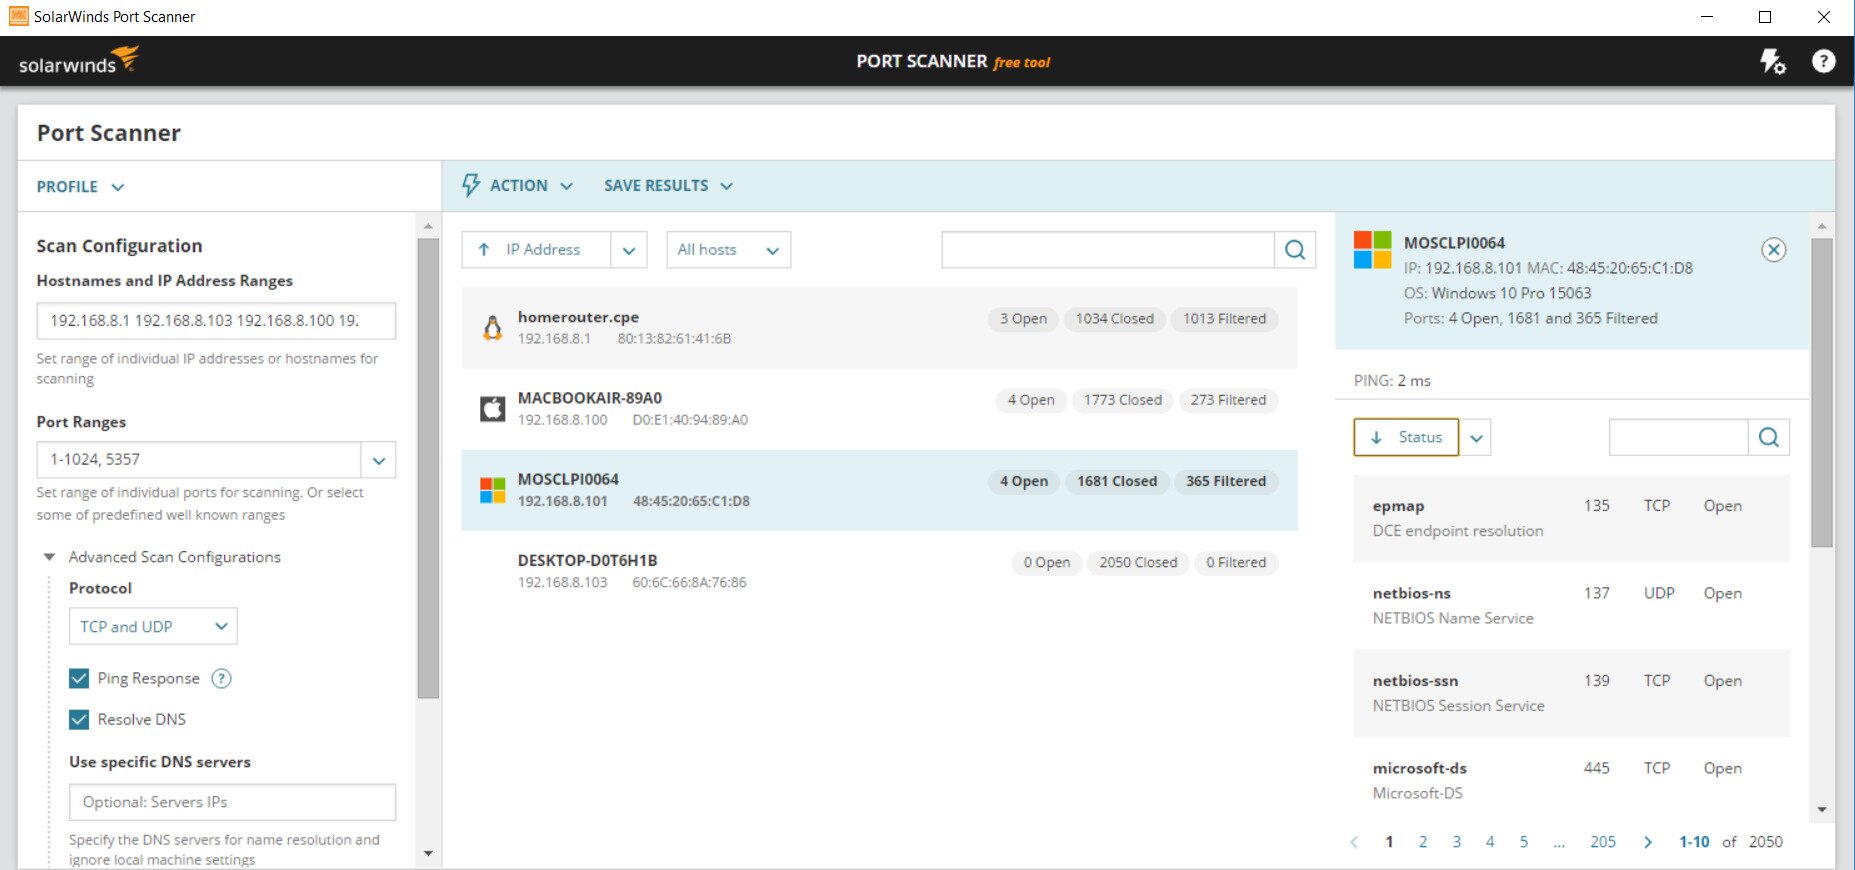Expand the Port Ranges dropdown arrow
The width and height of the screenshot is (1855, 870).
379,460
